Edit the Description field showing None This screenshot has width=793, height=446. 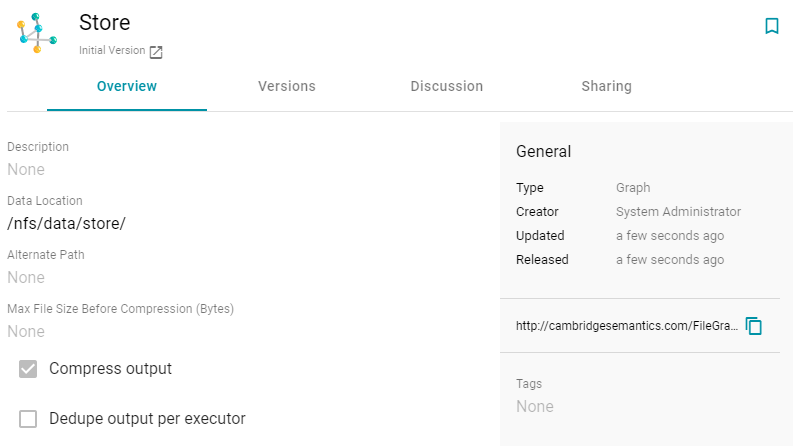(x=26, y=169)
